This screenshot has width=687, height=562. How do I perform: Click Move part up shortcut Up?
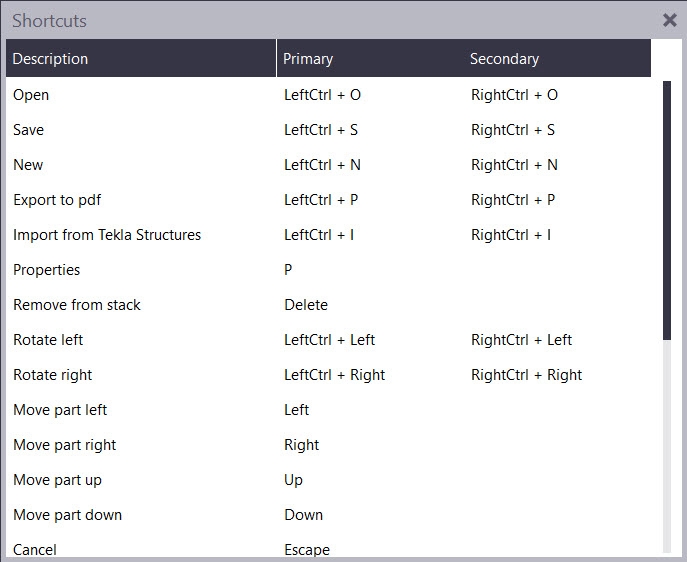[x=293, y=480]
